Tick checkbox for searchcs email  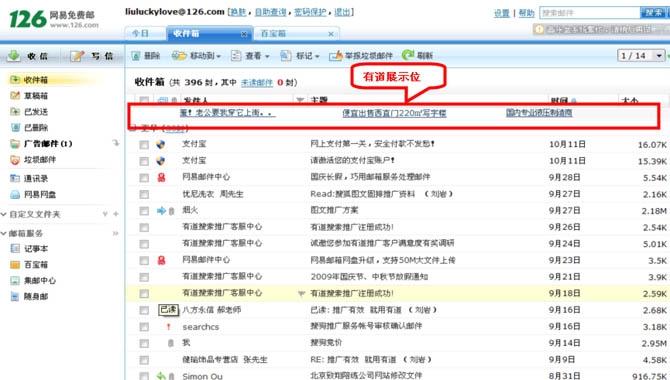pyautogui.click(x=144, y=327)
